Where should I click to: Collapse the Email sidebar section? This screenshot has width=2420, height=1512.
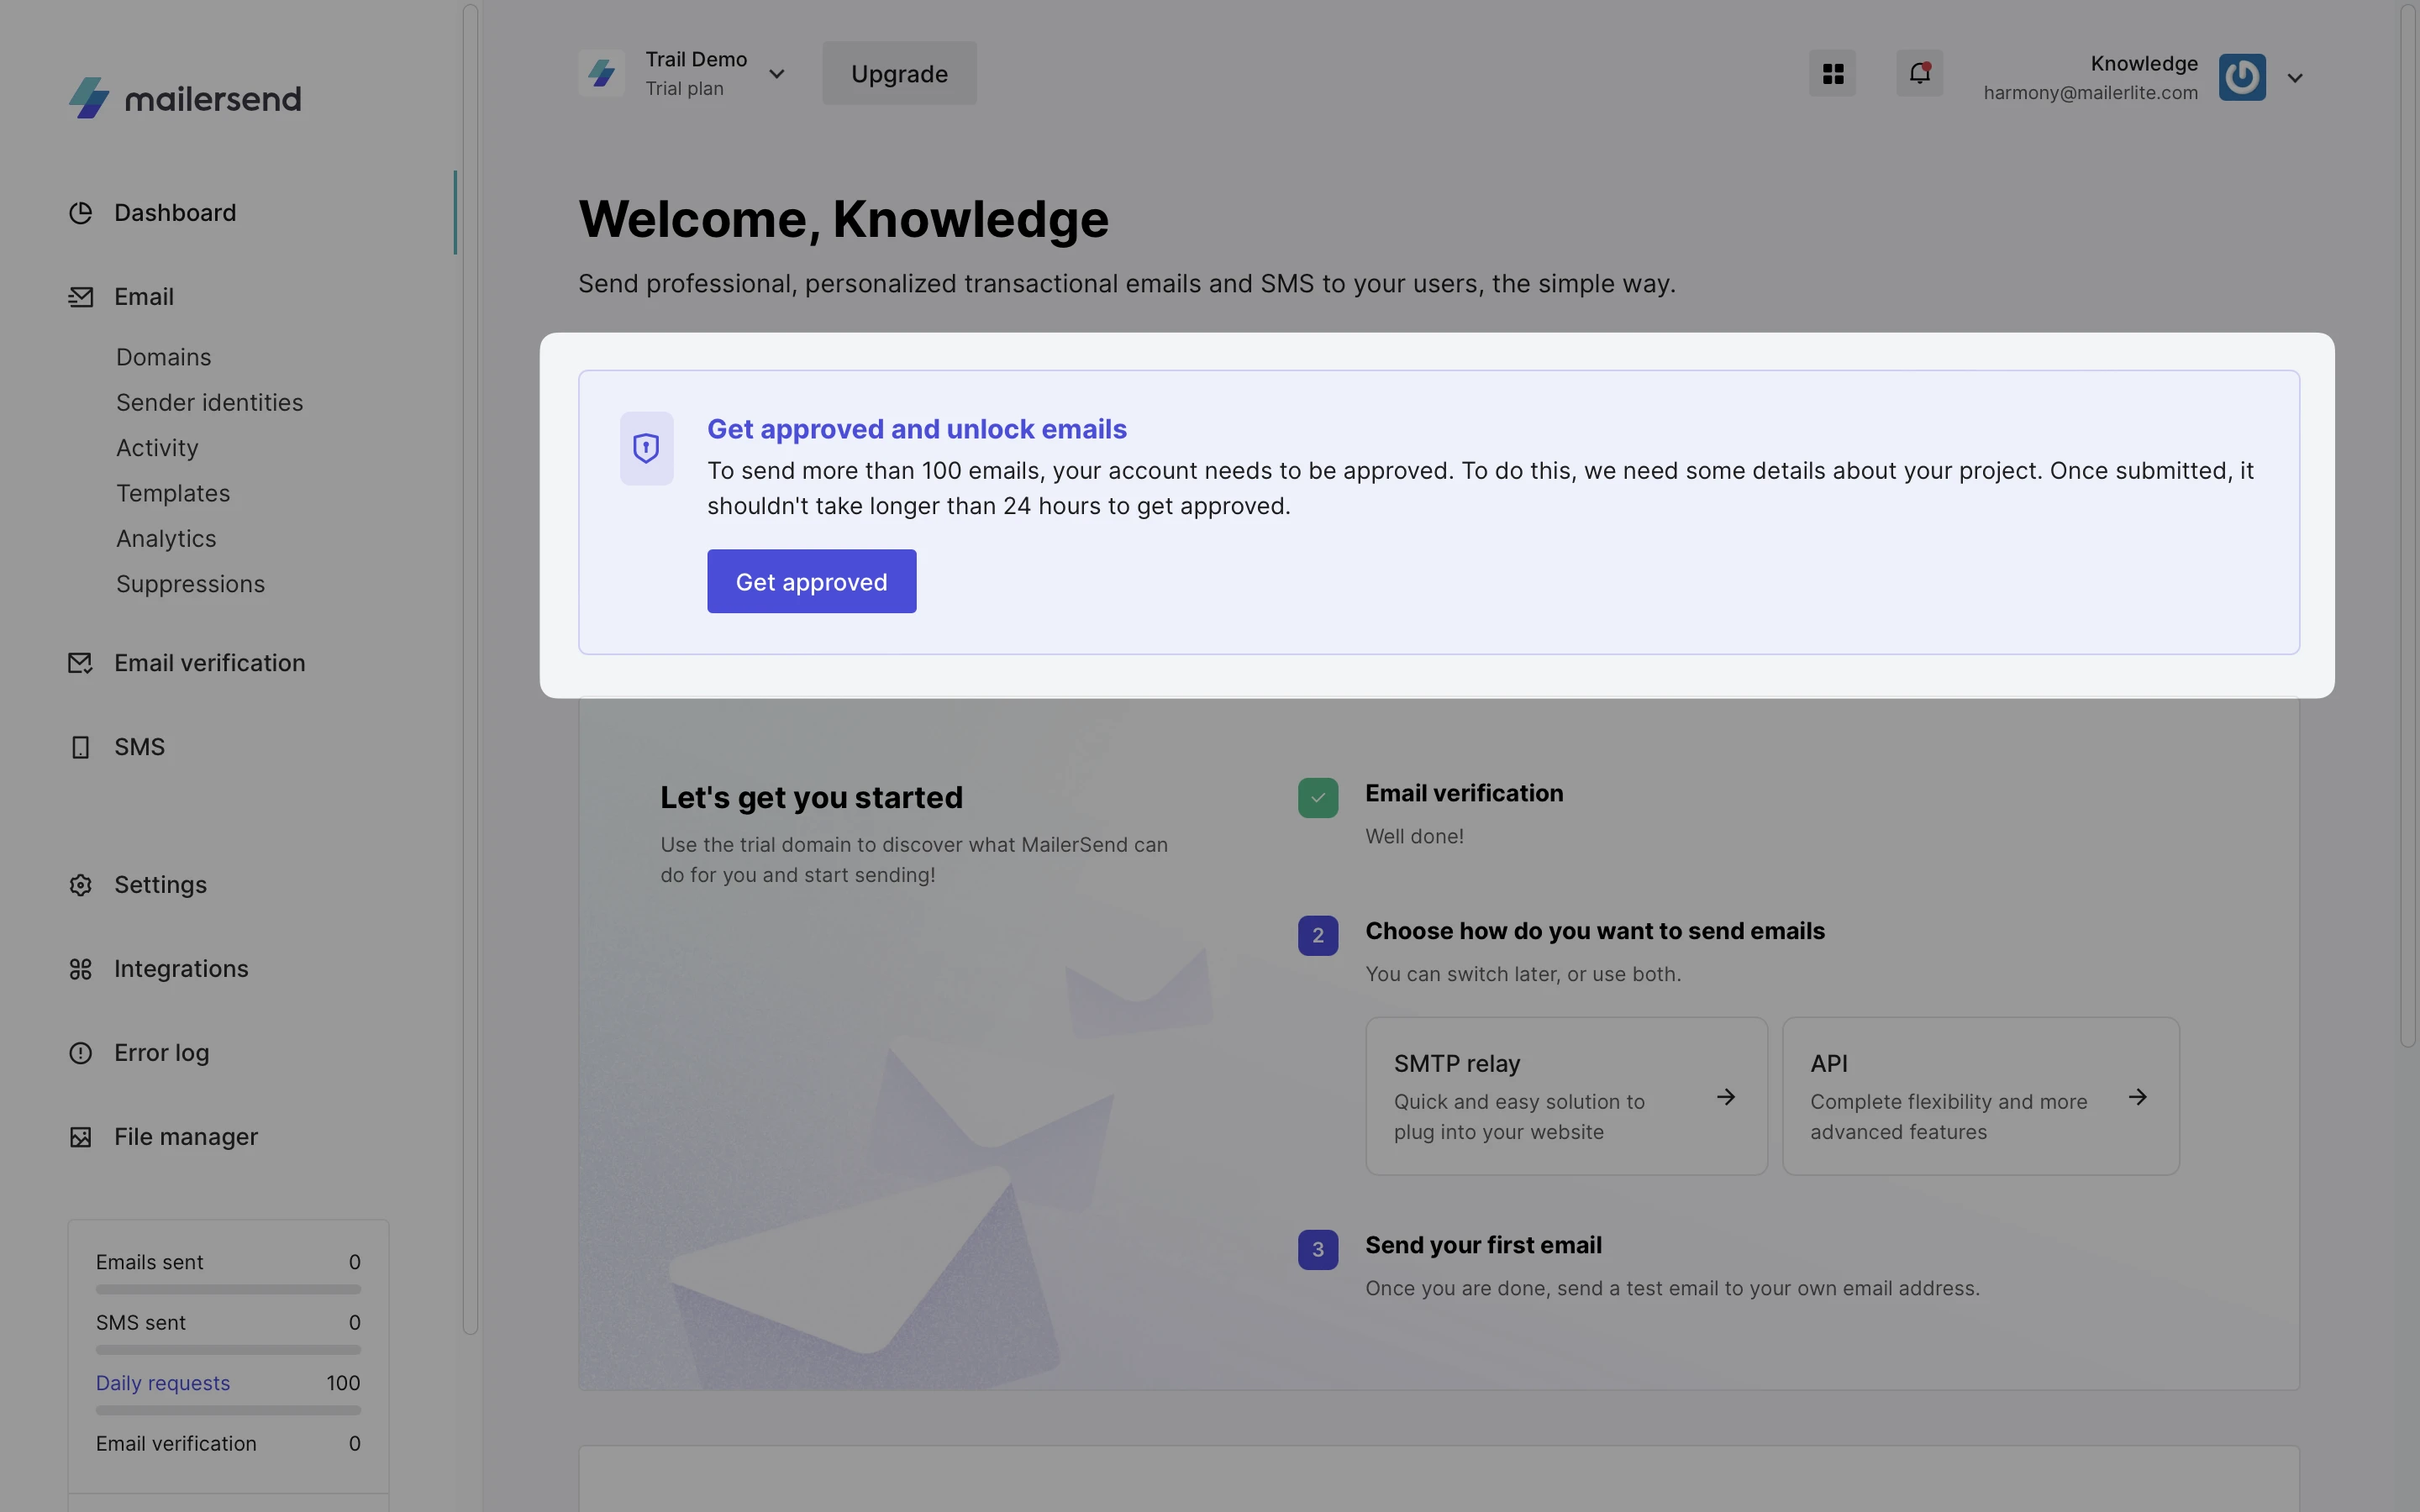point(144,297)
